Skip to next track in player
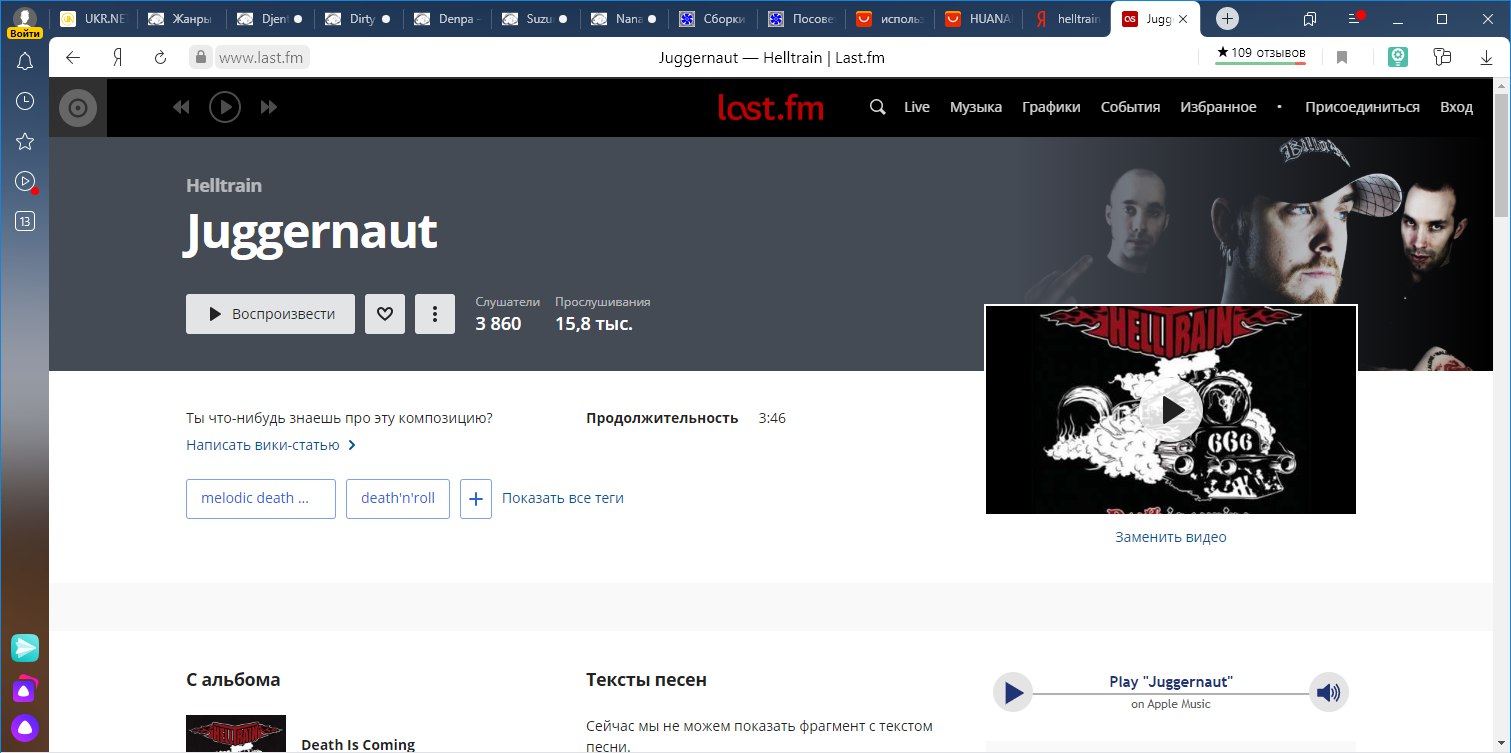 click(268, 107)
